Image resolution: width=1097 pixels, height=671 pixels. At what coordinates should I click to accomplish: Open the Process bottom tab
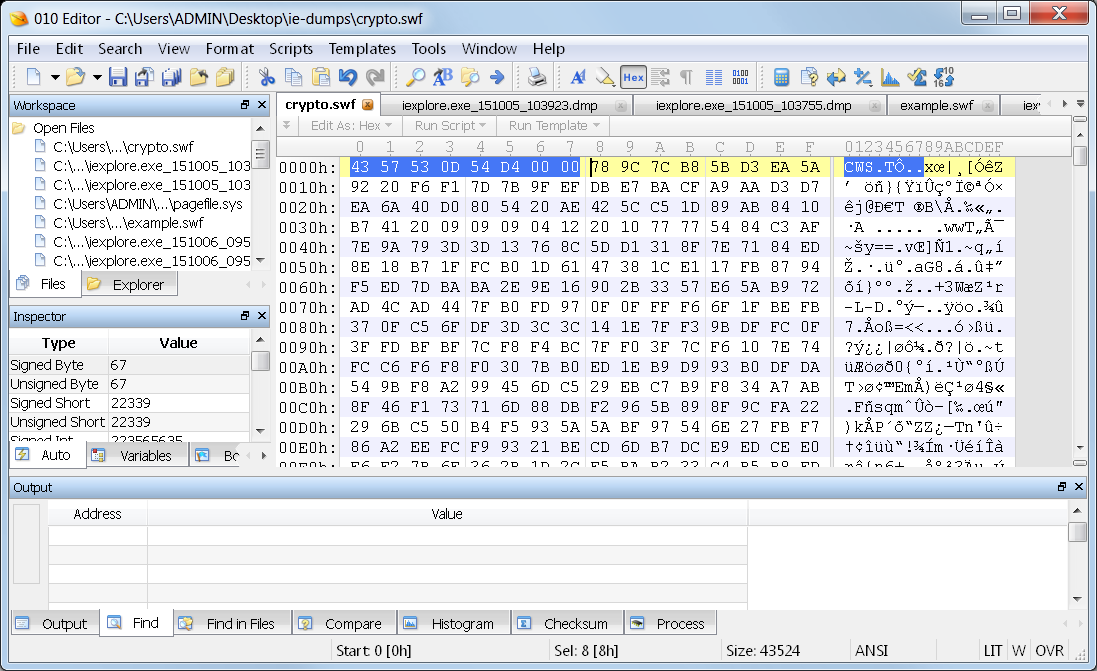click(670, 623)
